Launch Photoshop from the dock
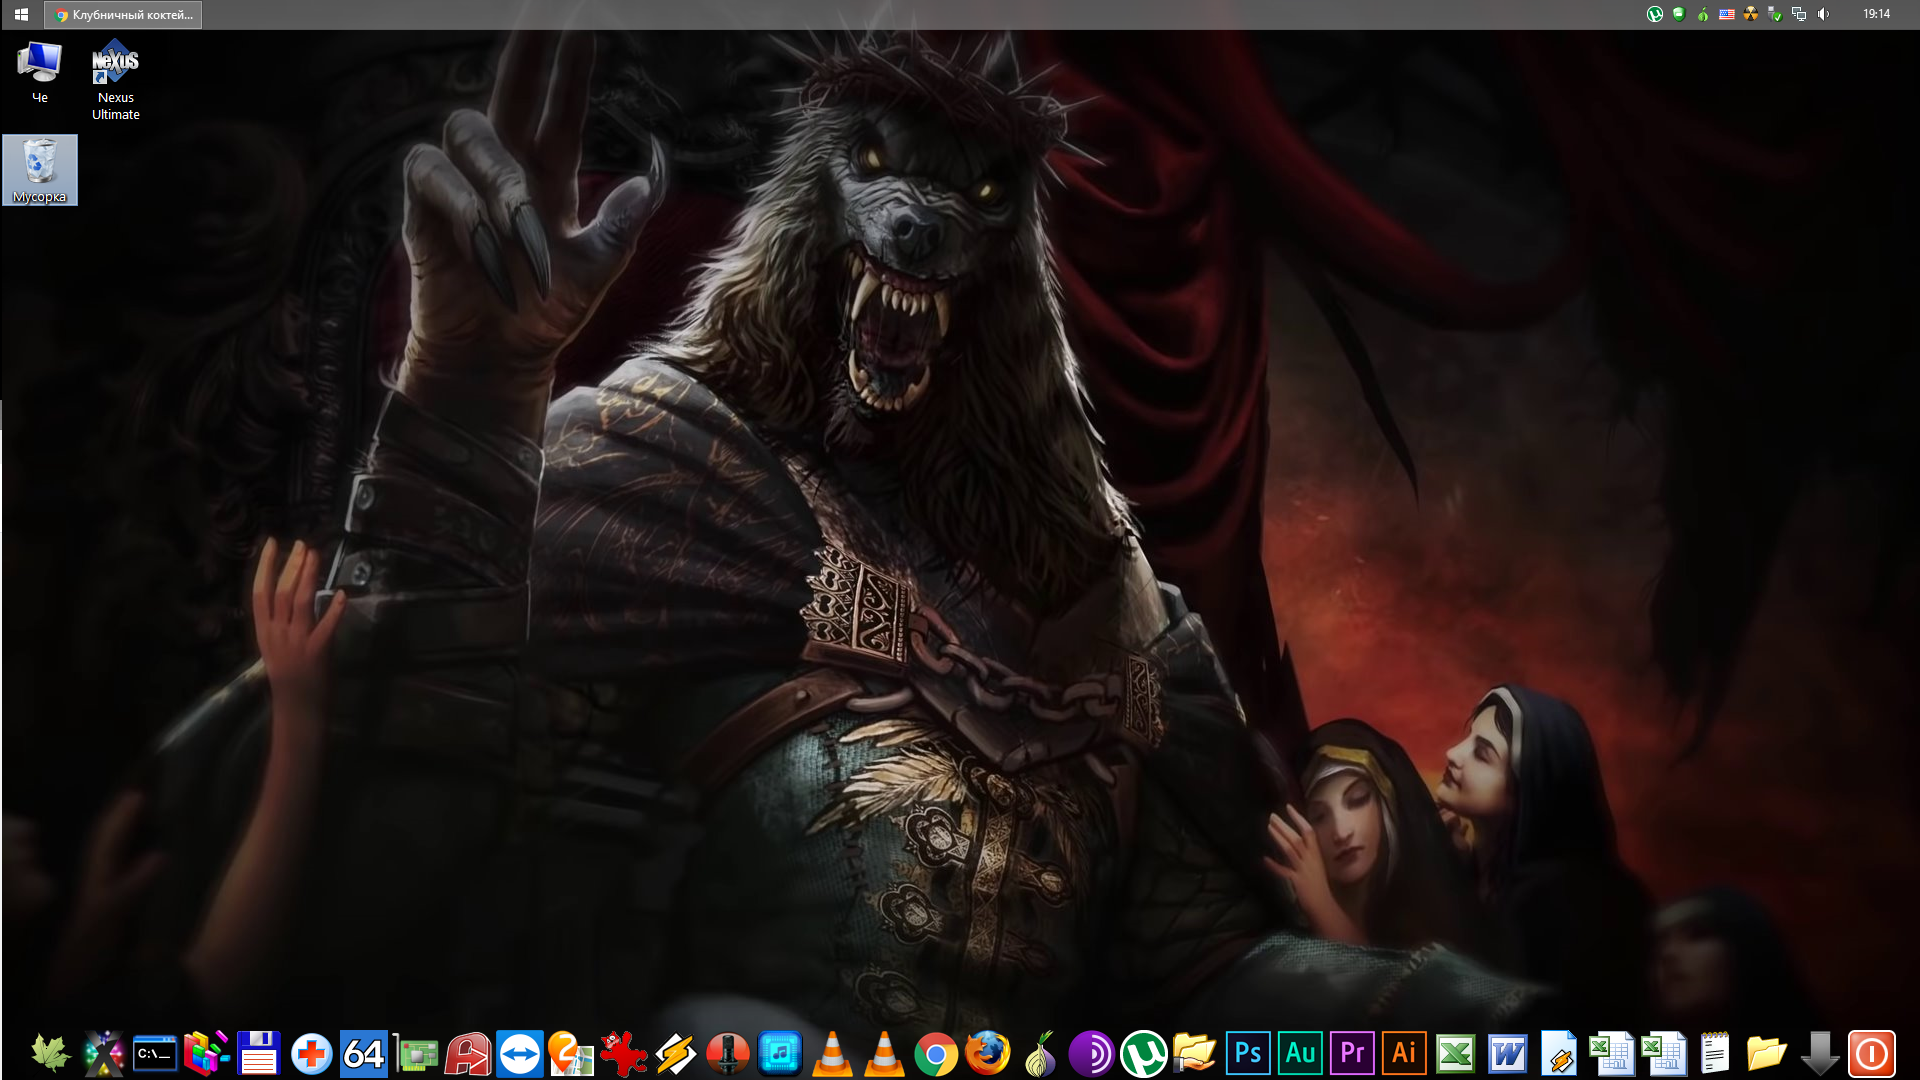Viewport: 1920px width, 1080px height. (1247, 1053)
